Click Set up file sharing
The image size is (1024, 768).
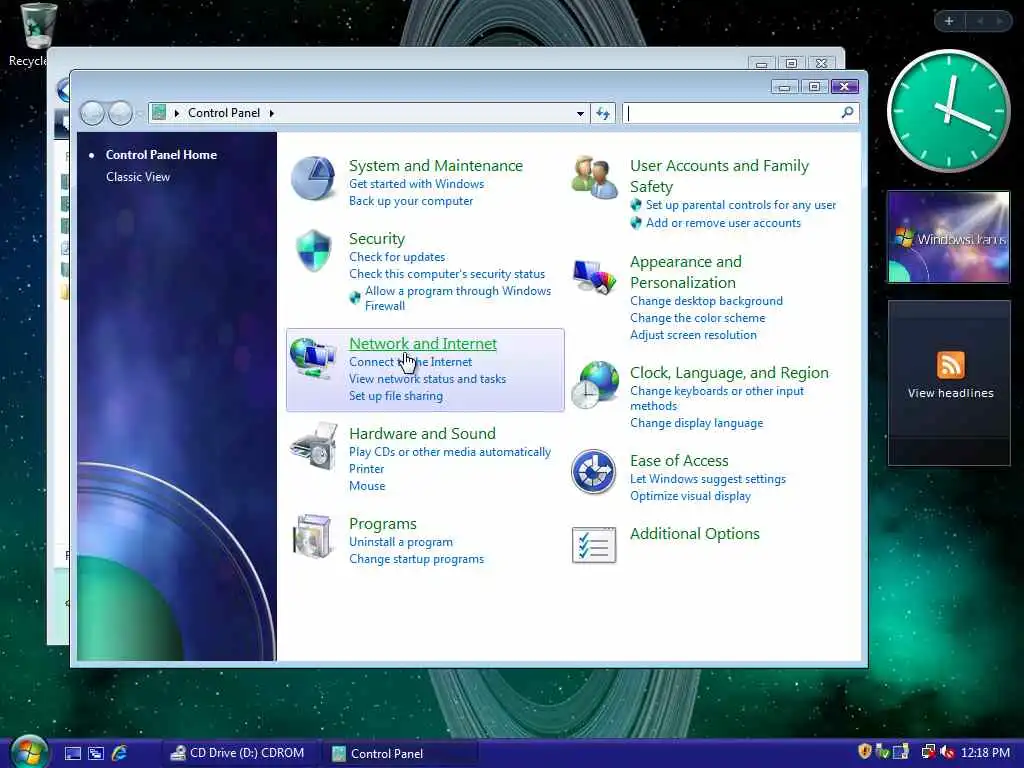[x=396, y=396]
